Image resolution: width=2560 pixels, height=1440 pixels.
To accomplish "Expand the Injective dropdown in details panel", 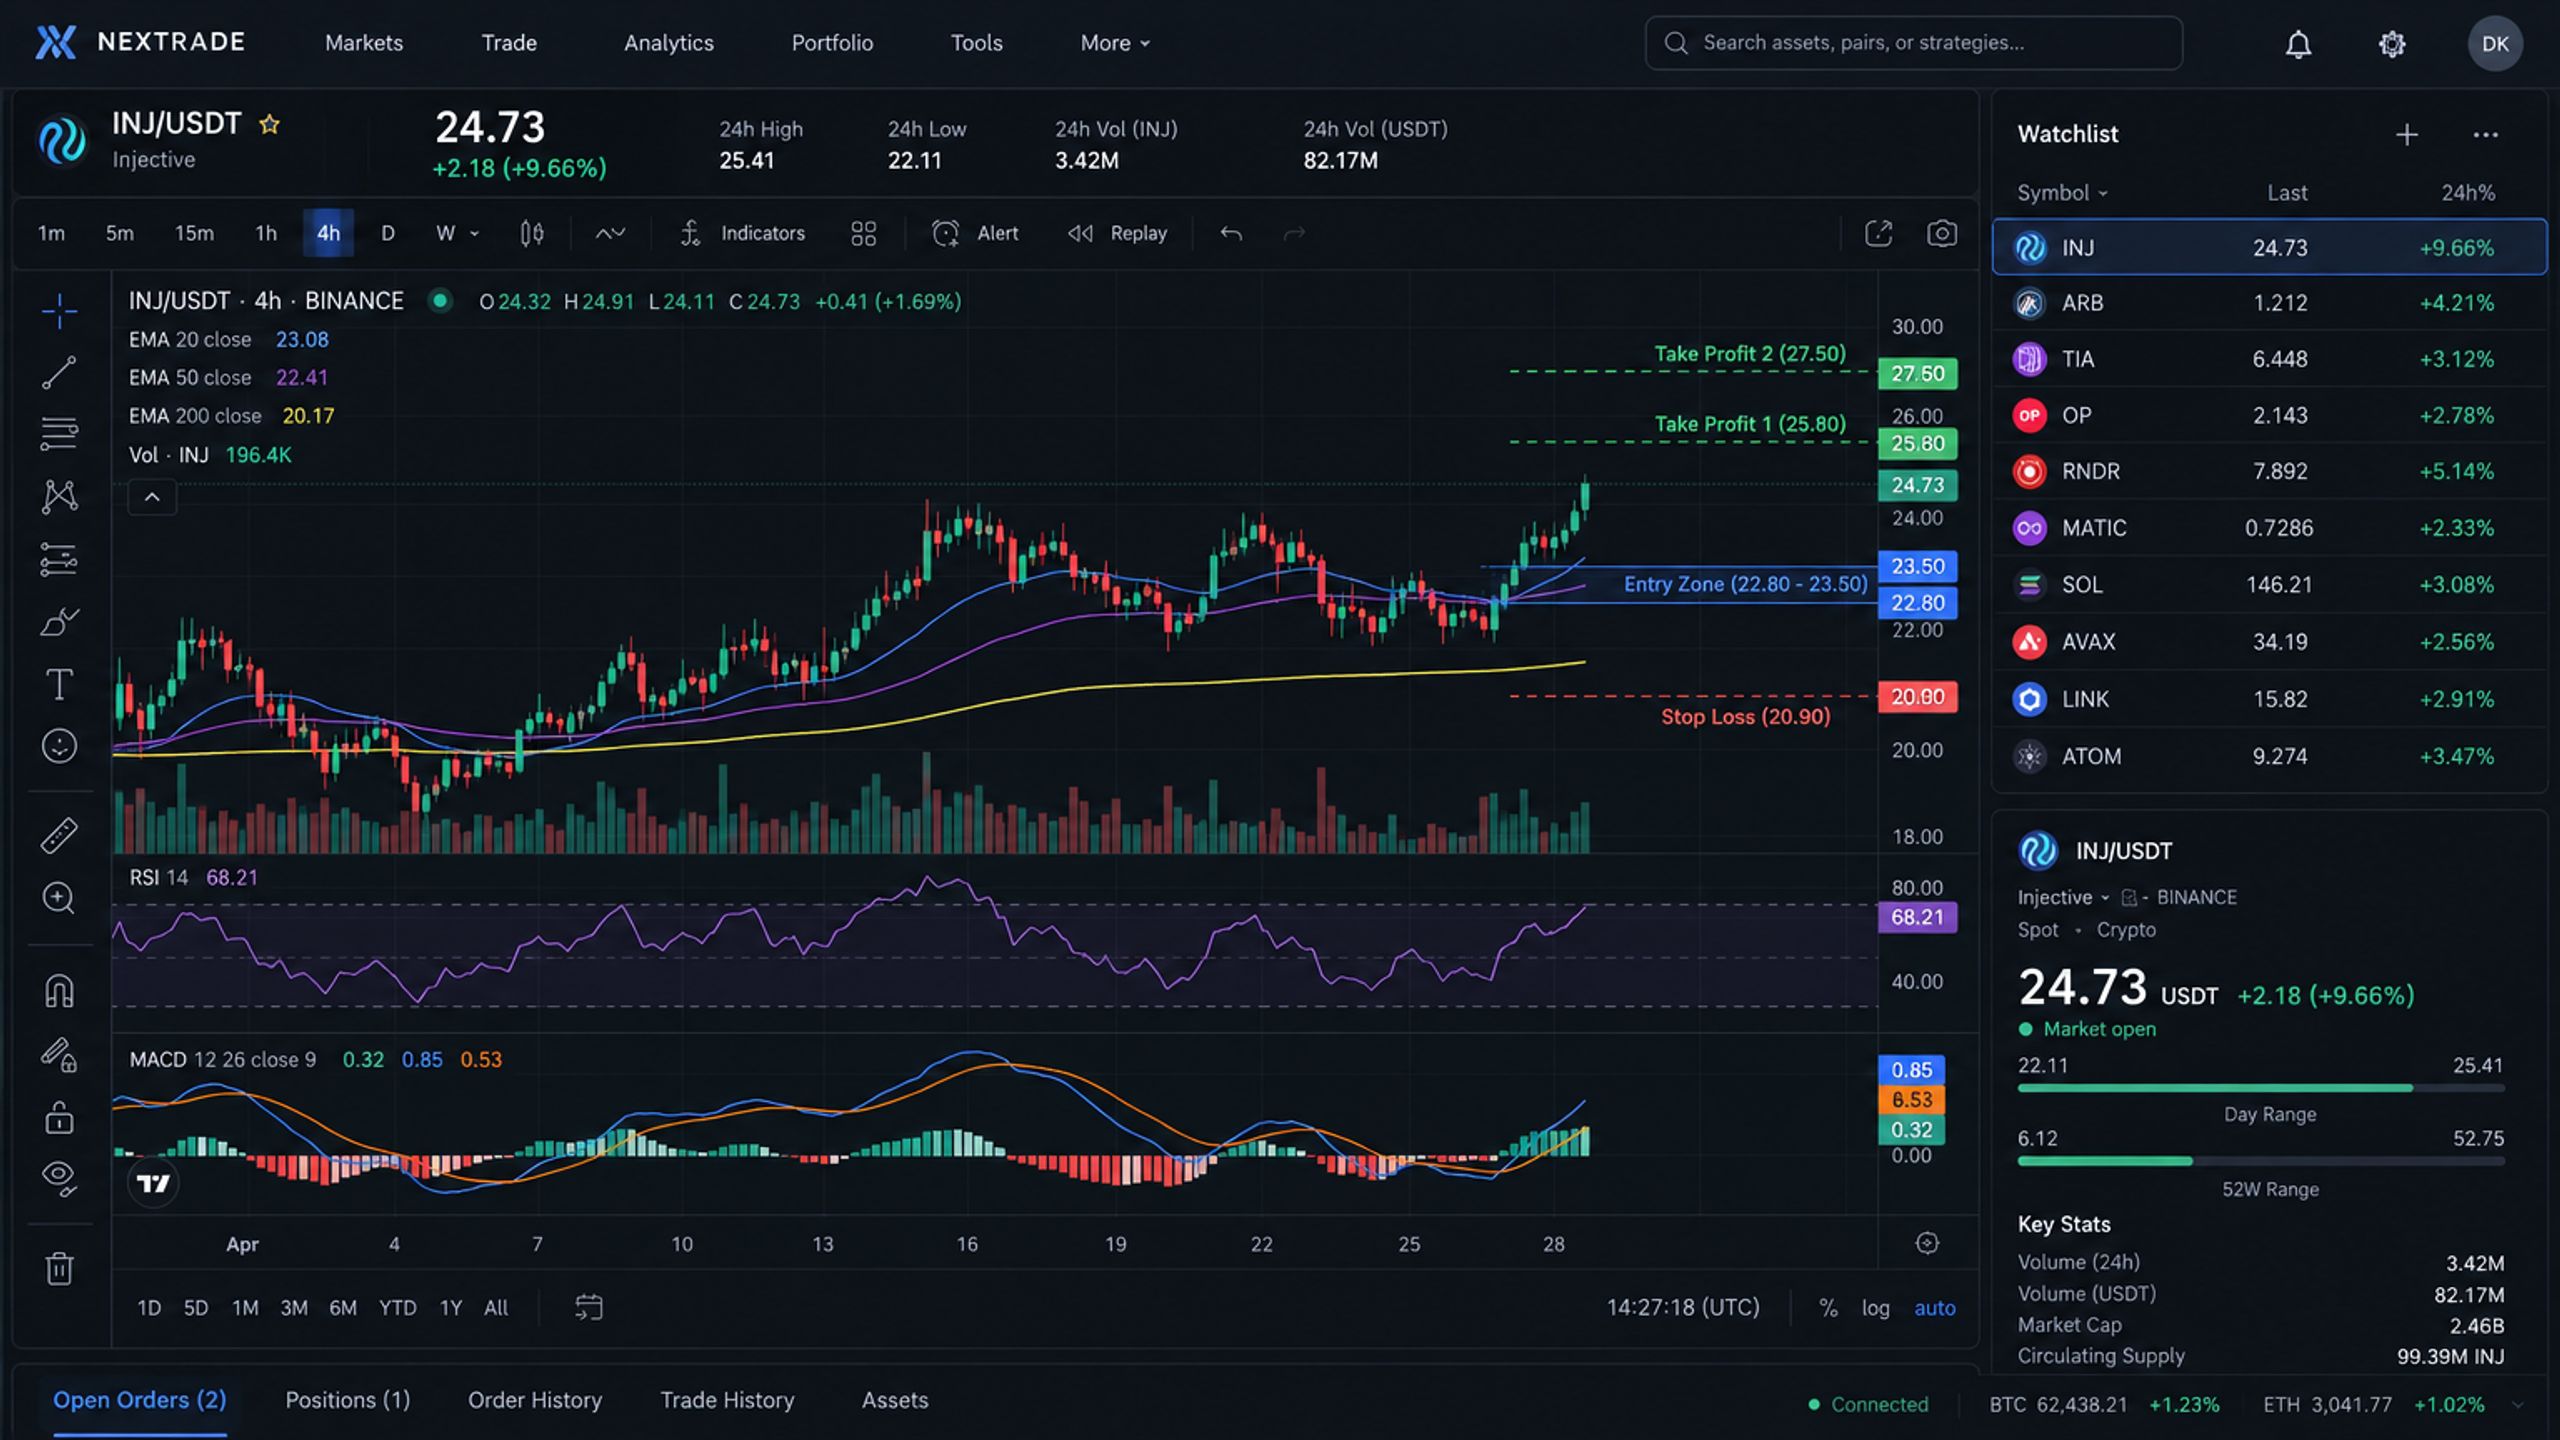I will pyautogui.click(x=2063, y=897).
